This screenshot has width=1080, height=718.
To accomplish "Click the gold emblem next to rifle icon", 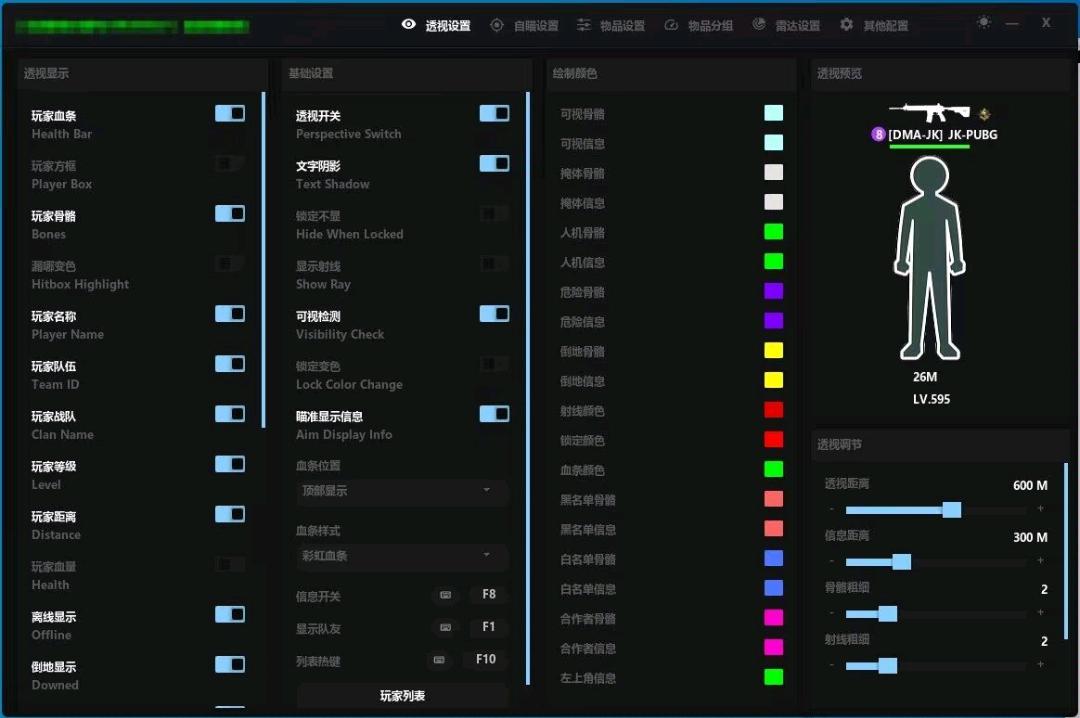I will pos(984,114).
